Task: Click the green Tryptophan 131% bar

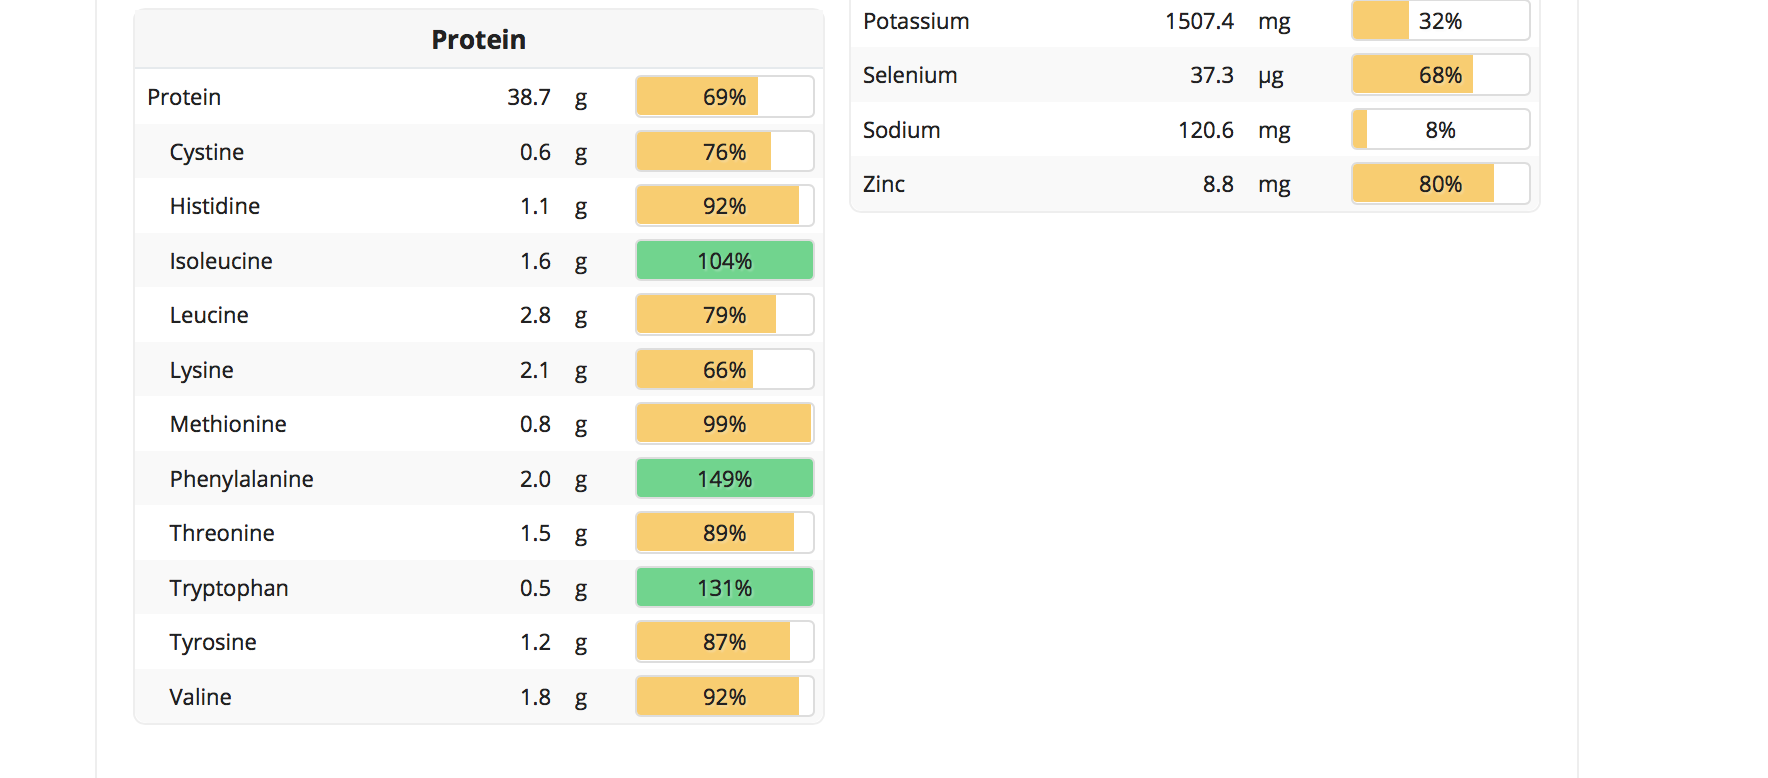Action: pyautogui.click(x=724, y=588)
